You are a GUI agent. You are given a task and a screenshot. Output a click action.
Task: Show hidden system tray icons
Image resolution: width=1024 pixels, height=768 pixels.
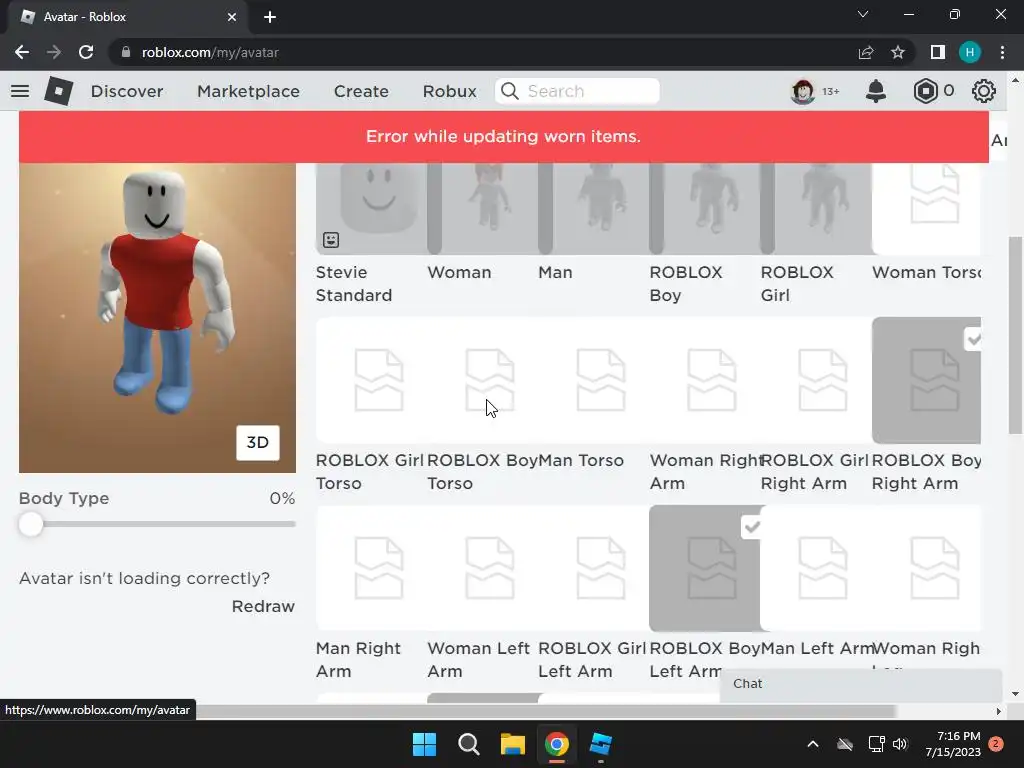[x=812, y=744]
